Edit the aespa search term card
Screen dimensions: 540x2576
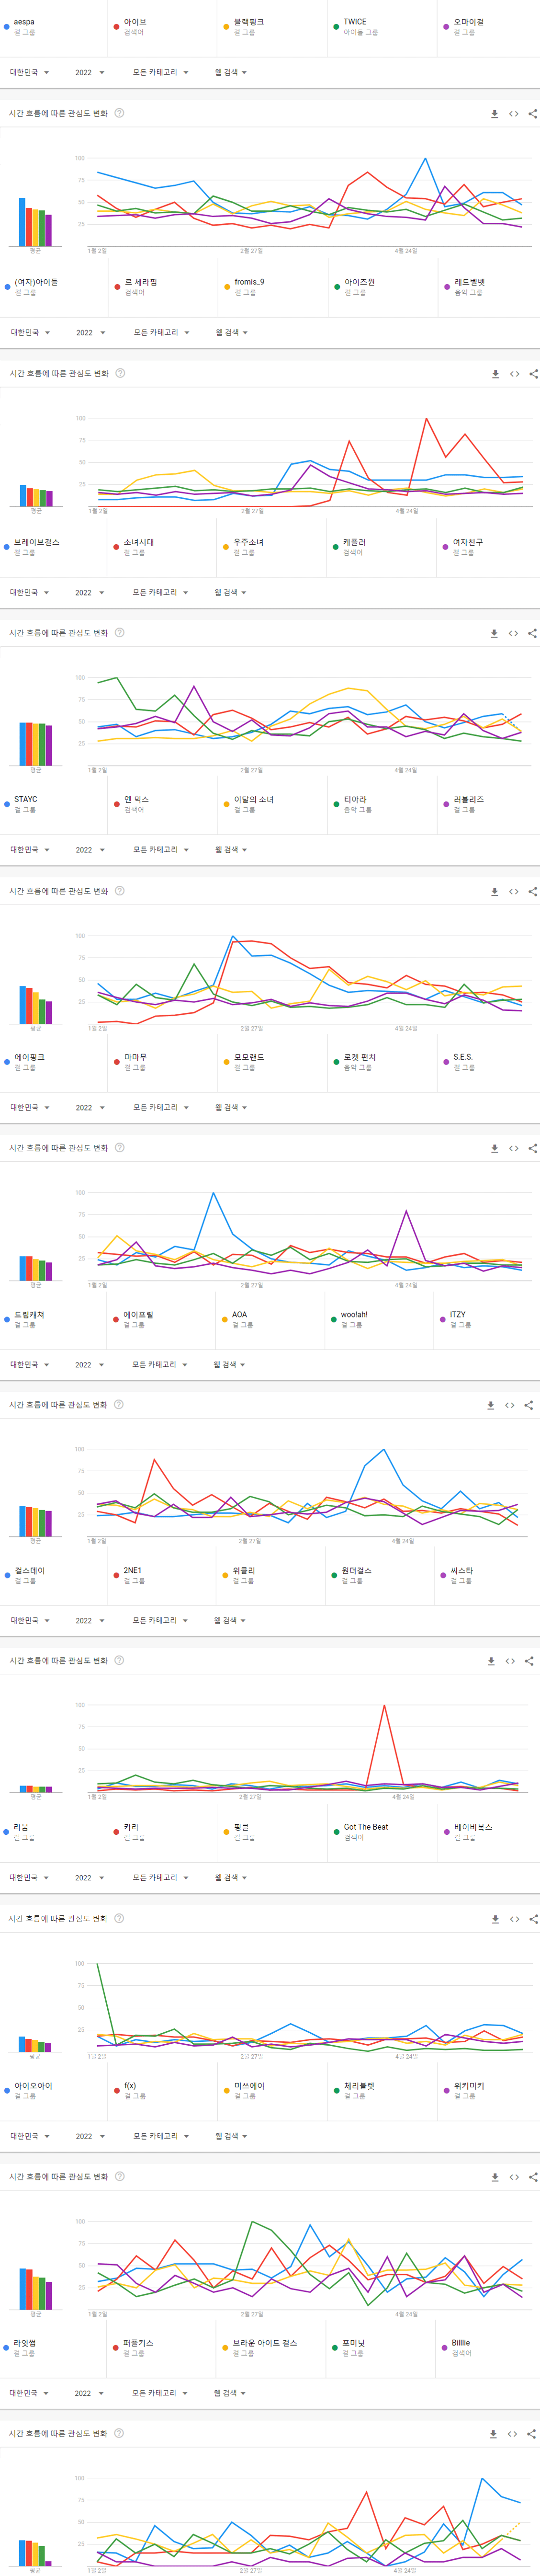tap(53, 27)
